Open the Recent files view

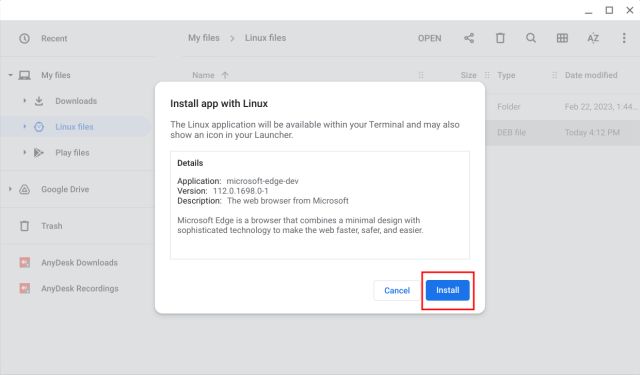coord(54,38)
